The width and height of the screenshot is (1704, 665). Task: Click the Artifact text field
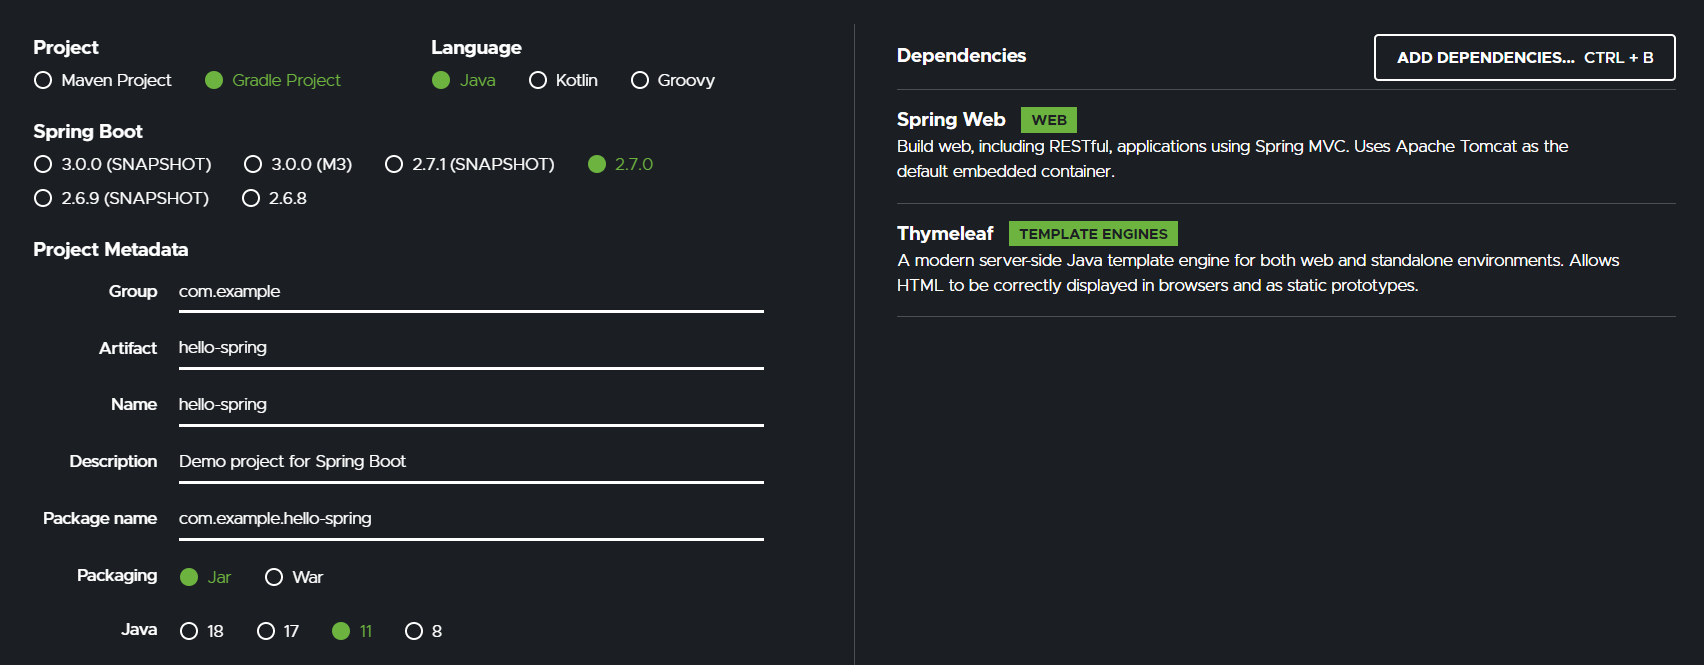point(470,348)
